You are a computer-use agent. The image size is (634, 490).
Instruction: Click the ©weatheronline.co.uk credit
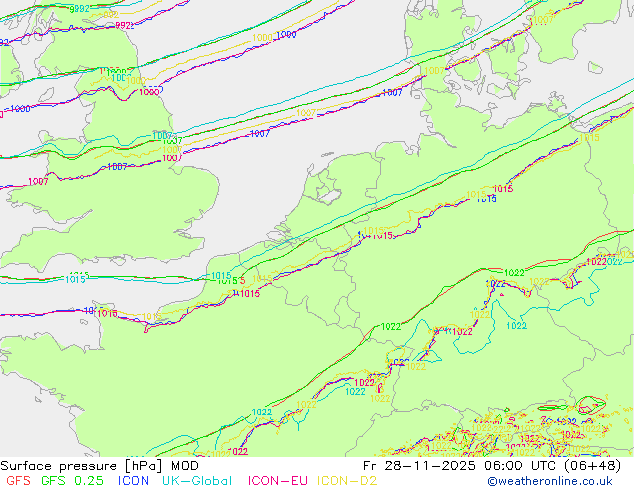point(550,481)
